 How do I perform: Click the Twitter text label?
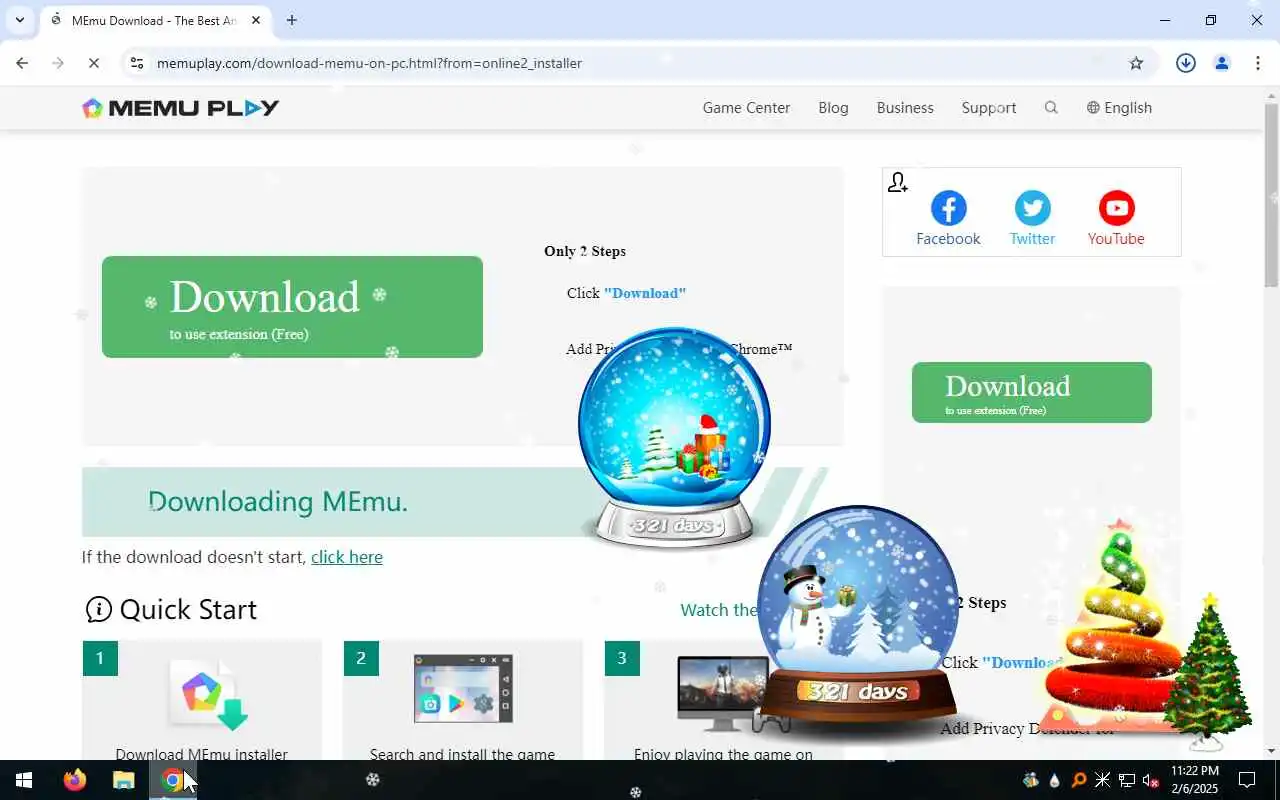pyautogui.click(x=1032, y=239)
